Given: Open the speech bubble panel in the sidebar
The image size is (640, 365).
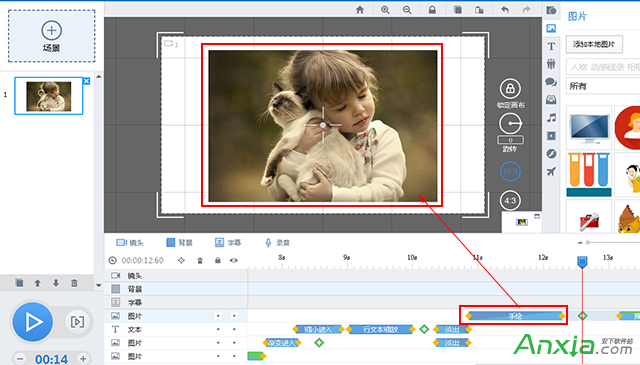Looking at the screenshot, I should coord(551,82).
